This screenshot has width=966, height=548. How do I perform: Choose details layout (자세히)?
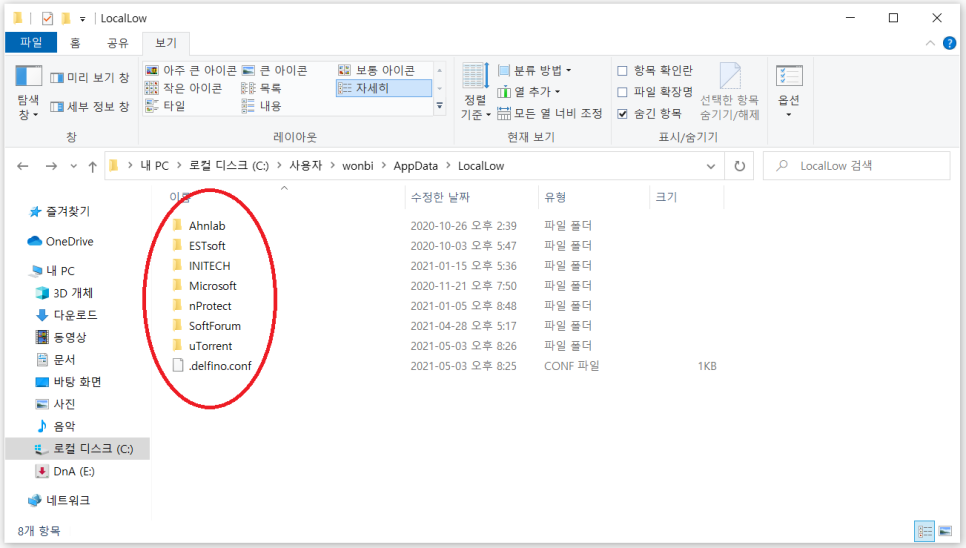384,88
